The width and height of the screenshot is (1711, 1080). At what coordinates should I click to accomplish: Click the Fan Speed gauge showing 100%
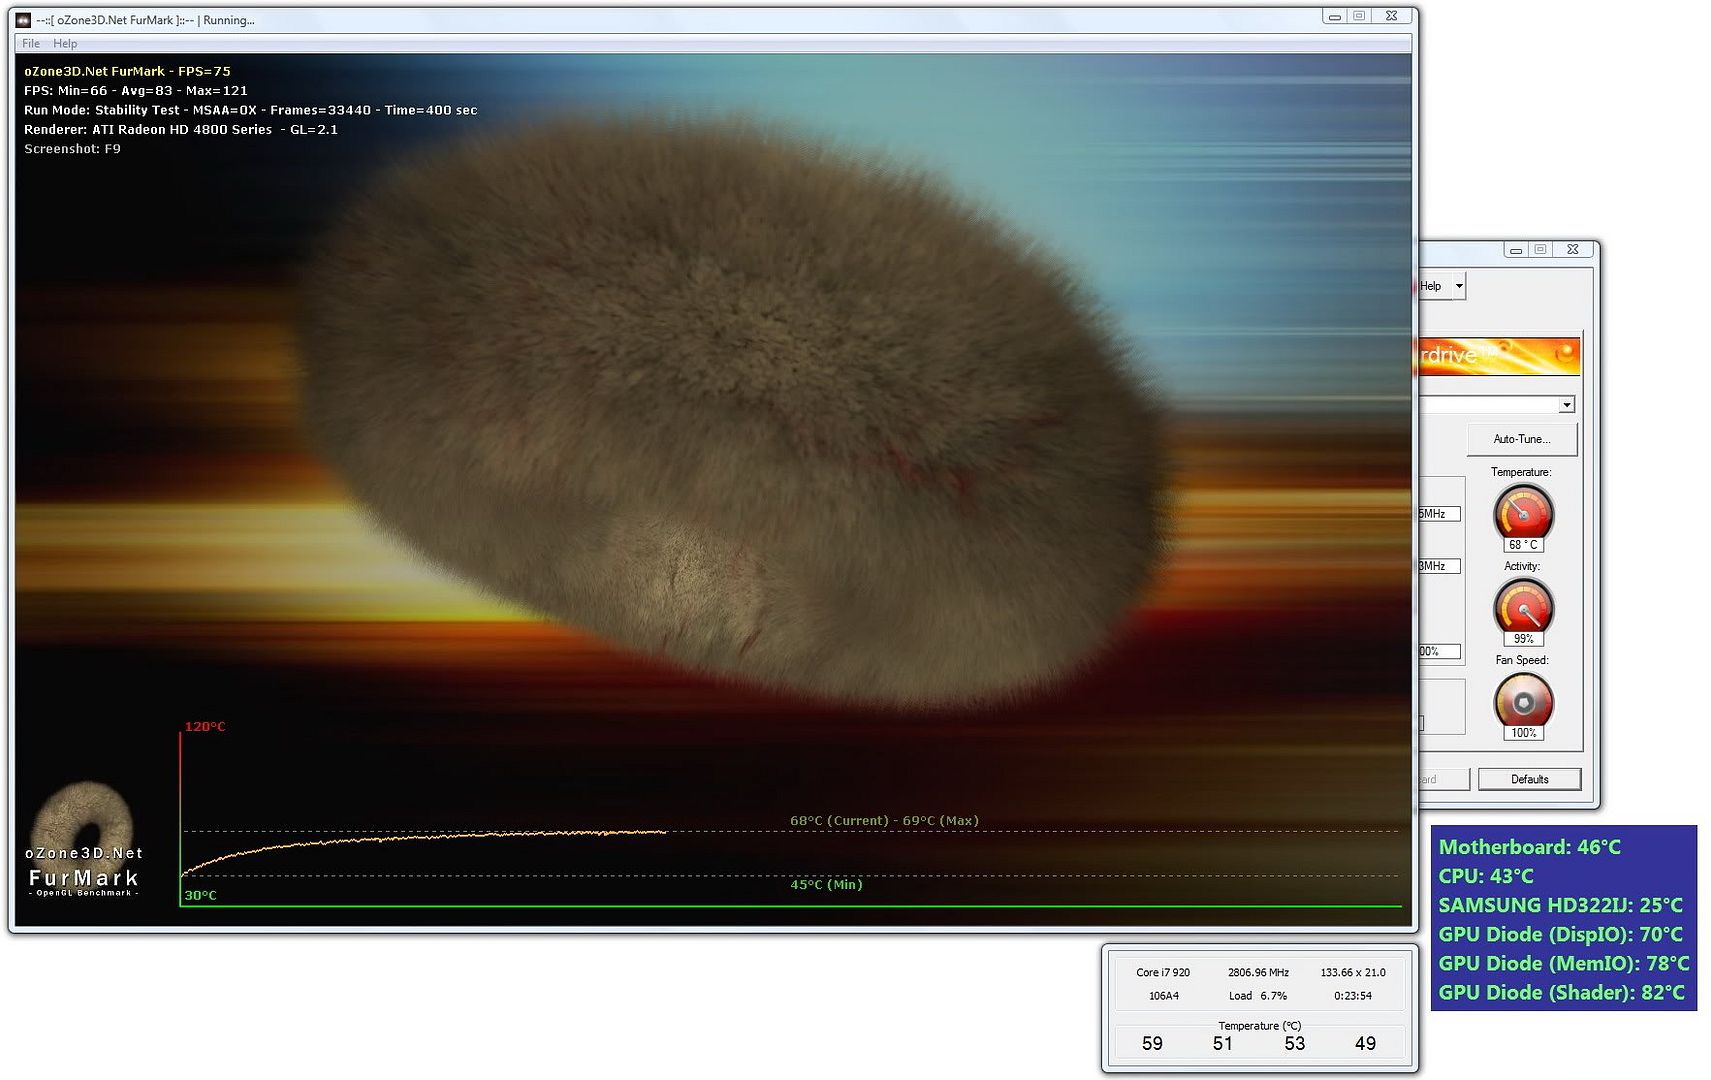coord(1523,700)
